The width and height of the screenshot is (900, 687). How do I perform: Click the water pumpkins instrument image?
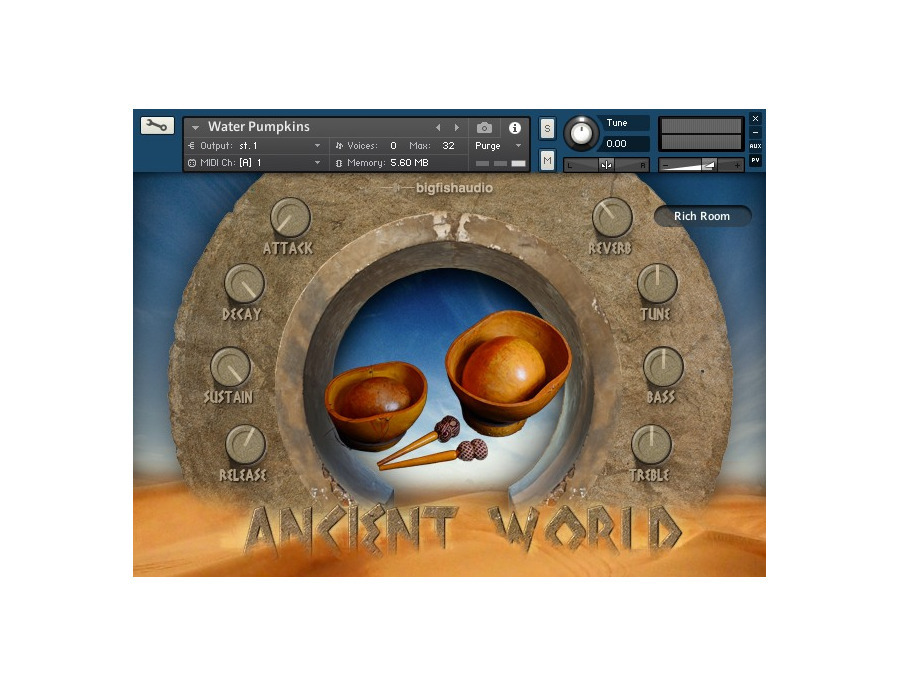449,390
